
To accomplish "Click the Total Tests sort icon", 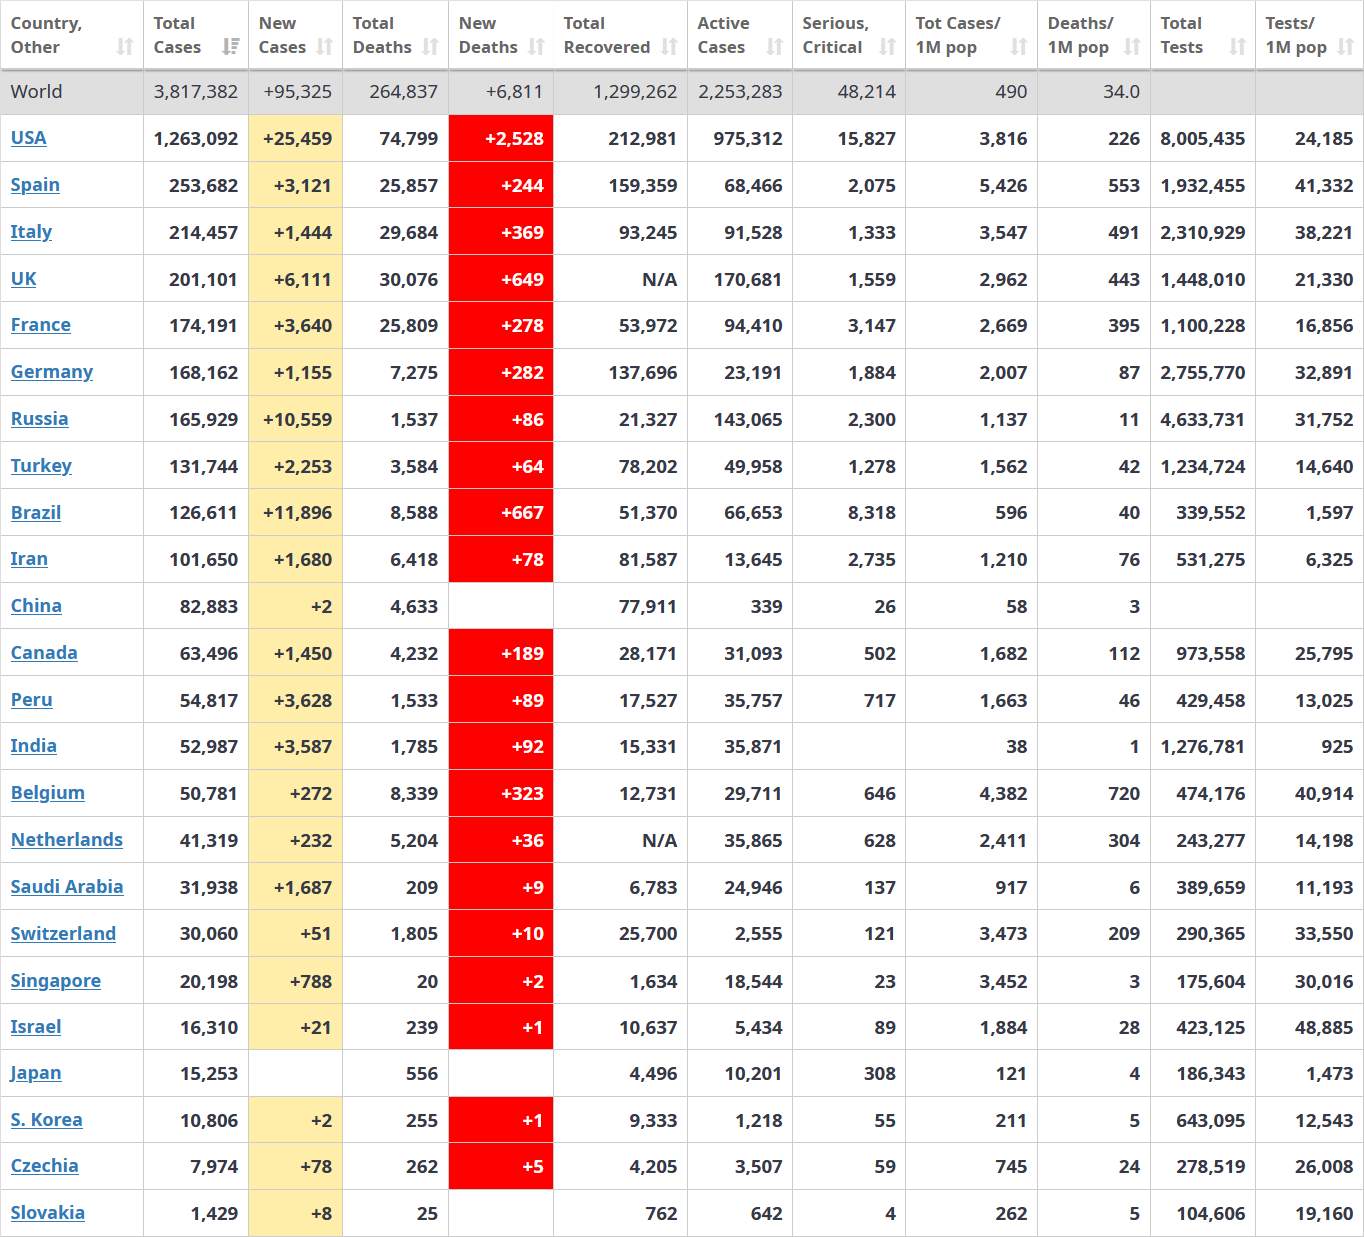I will [1237, 47].
